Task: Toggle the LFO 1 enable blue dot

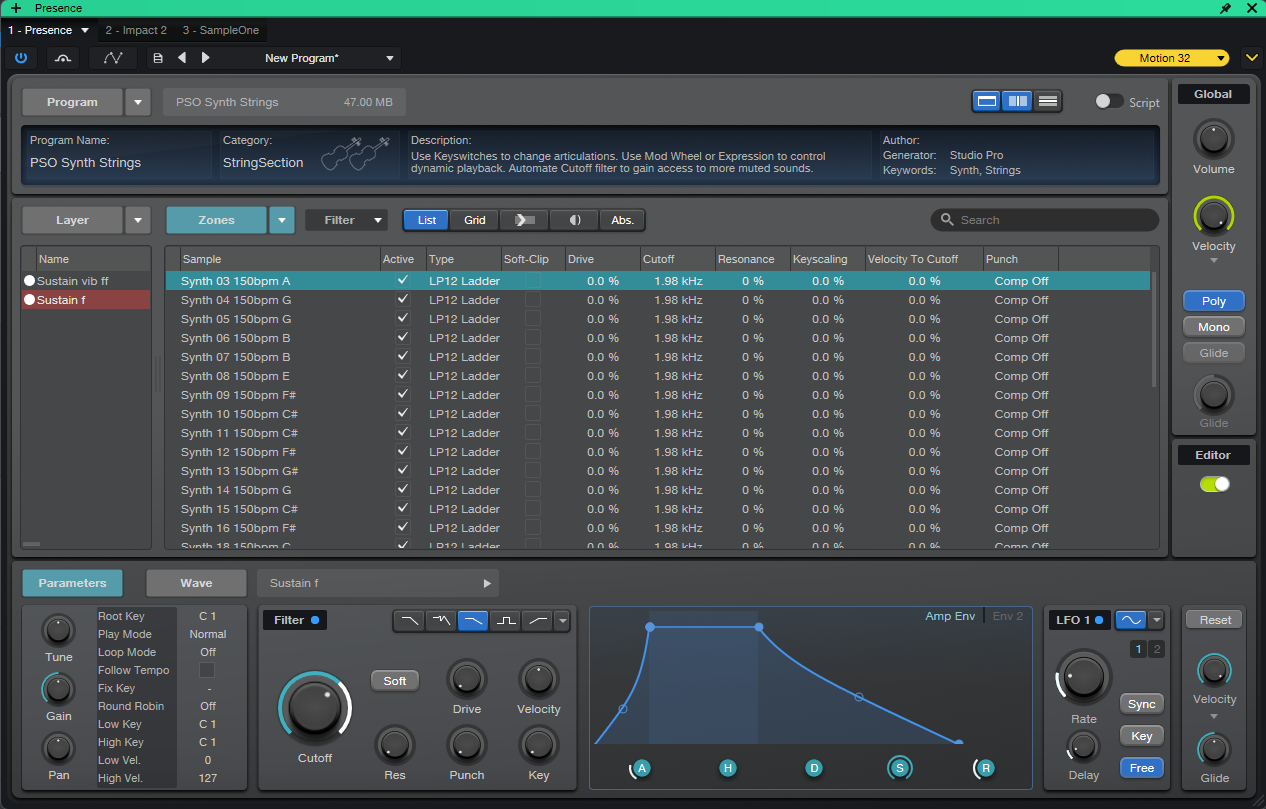Action: (x=1098, y=620)
